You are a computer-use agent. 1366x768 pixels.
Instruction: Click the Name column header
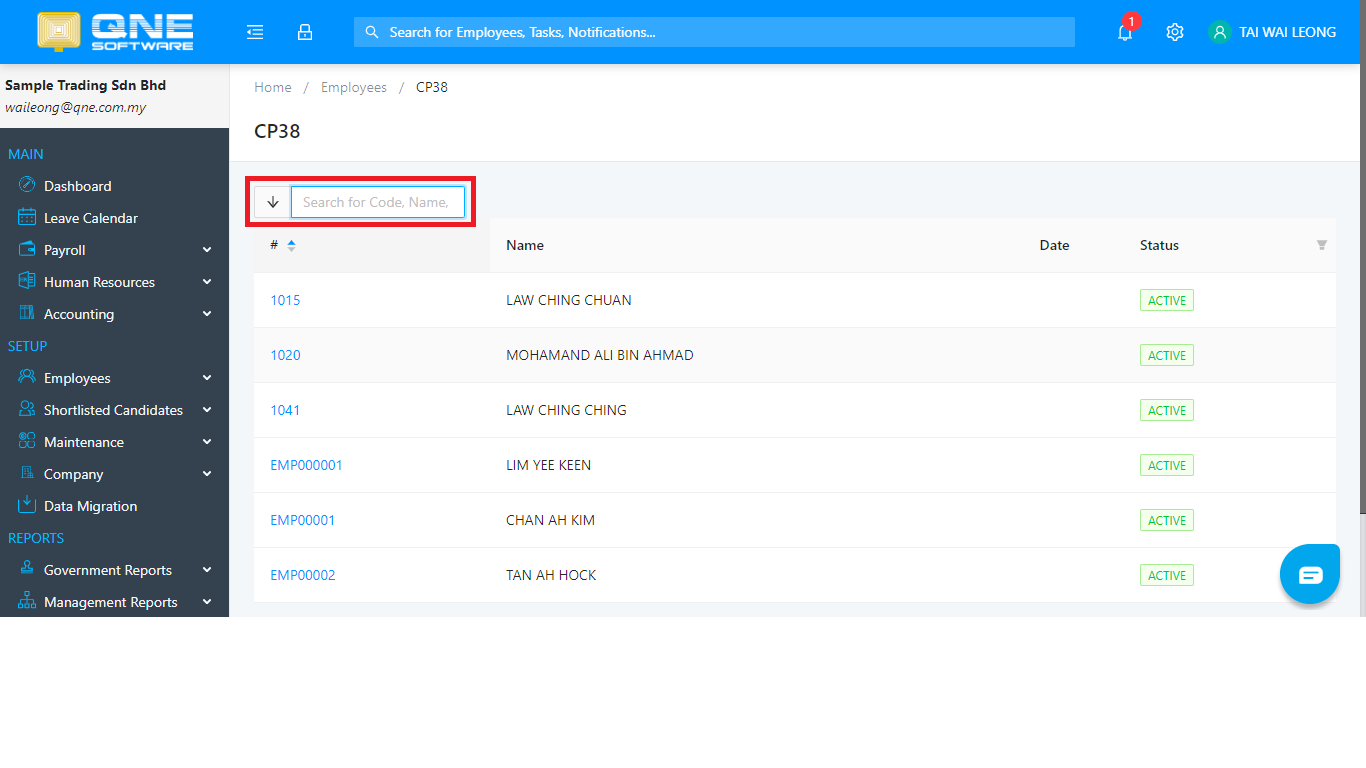(525, 245)
